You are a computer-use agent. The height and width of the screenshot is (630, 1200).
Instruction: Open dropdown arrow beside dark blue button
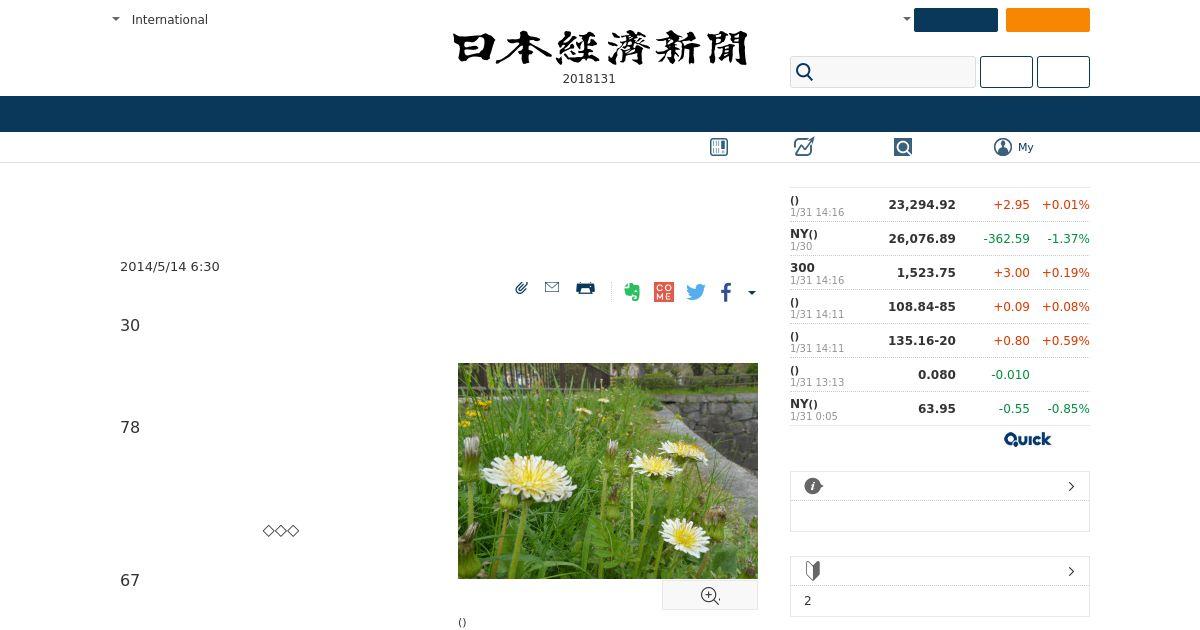click(x=907, y=19)
